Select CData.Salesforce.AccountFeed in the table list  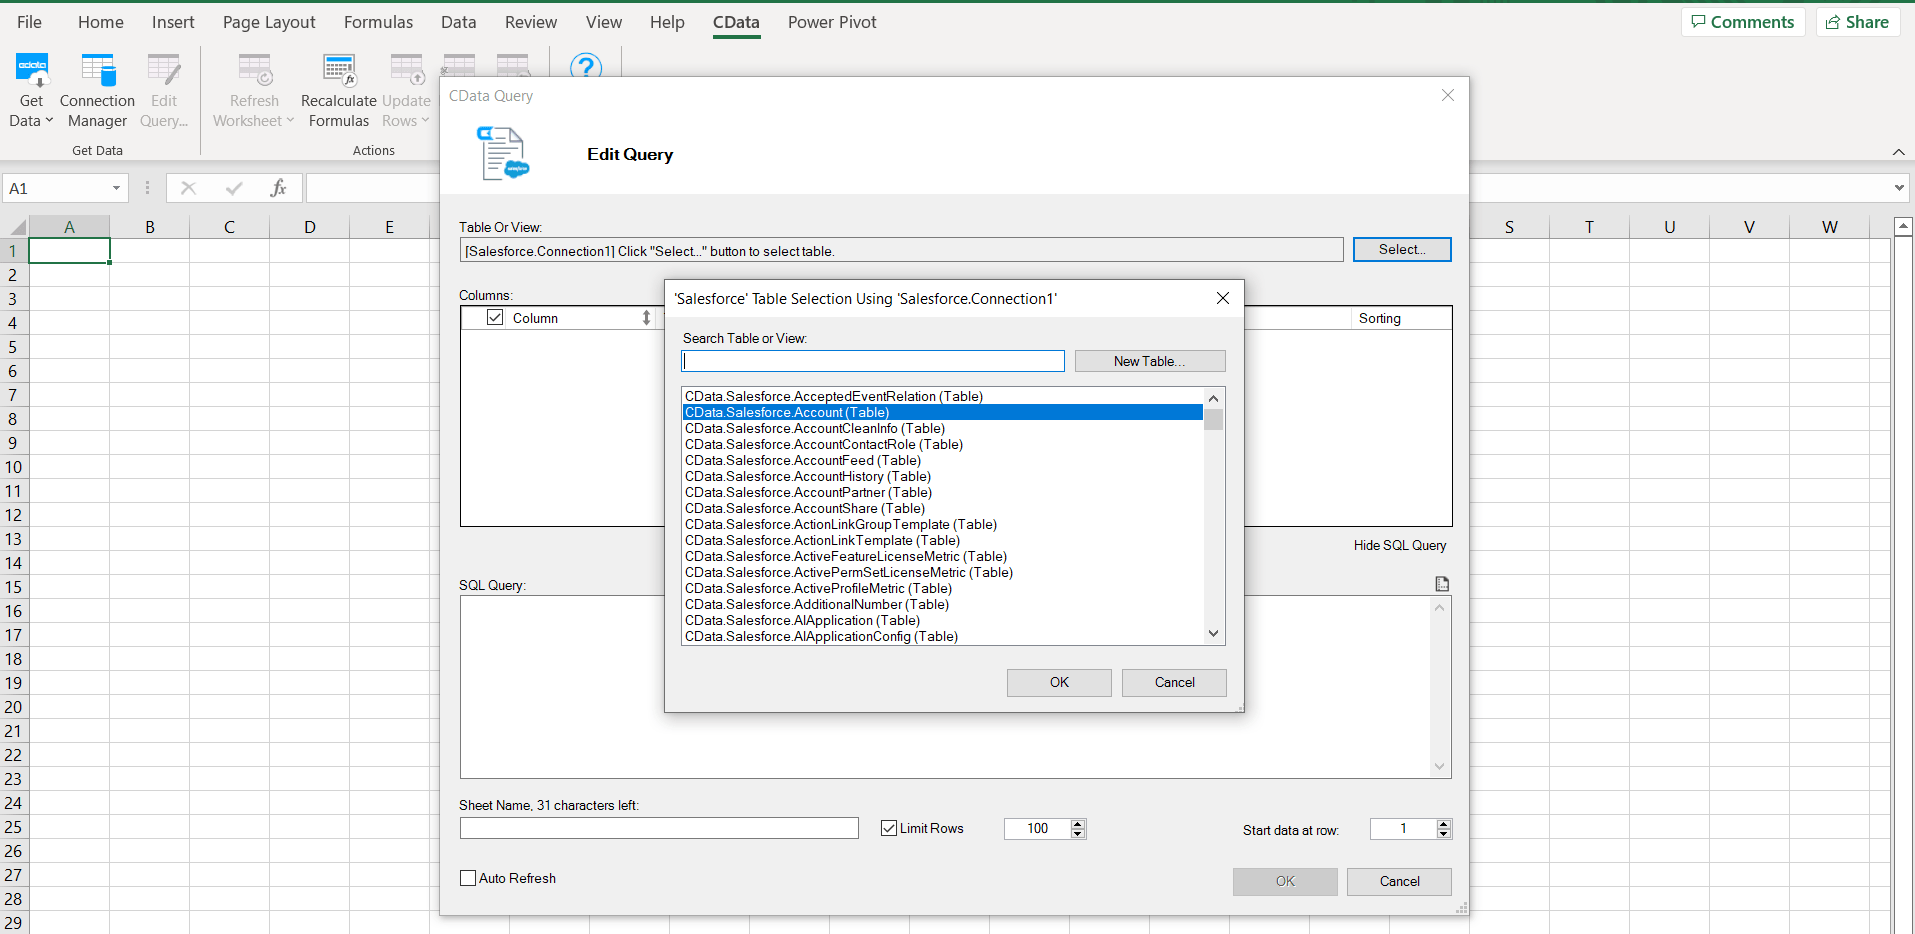pyautogui.click(x=802, y=460)
